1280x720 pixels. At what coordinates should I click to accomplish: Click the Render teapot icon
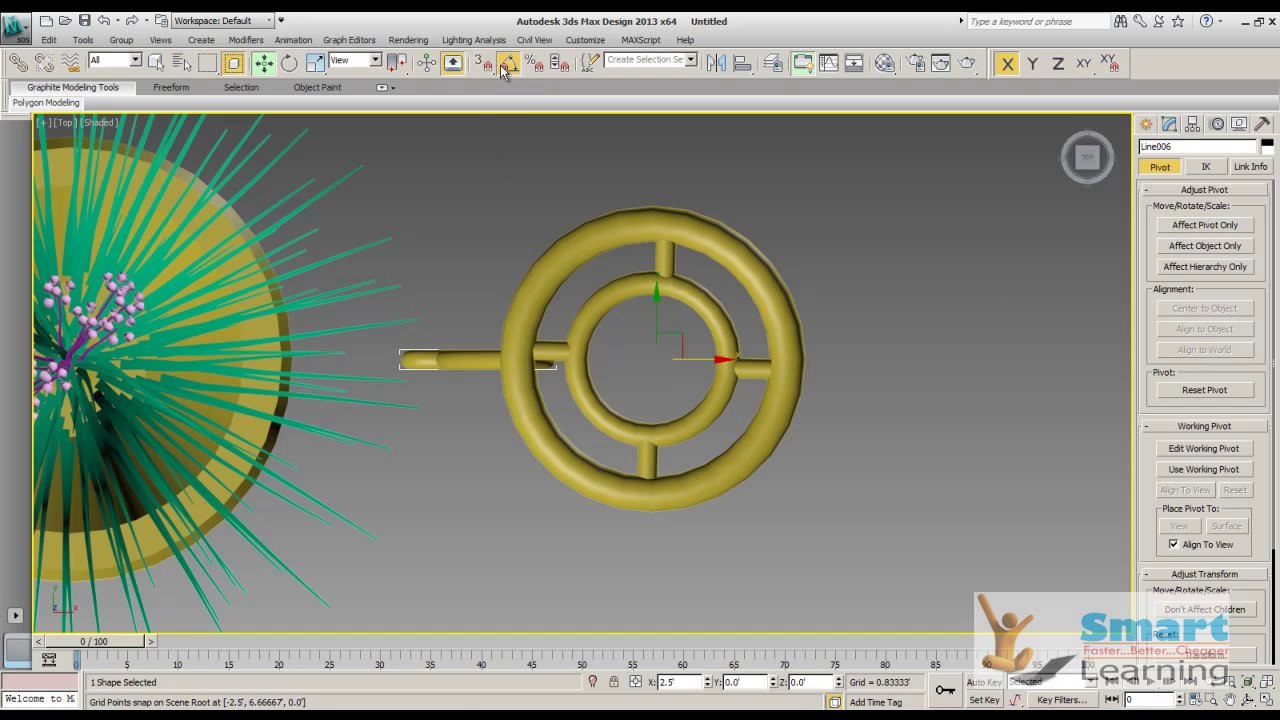(966, 63)
